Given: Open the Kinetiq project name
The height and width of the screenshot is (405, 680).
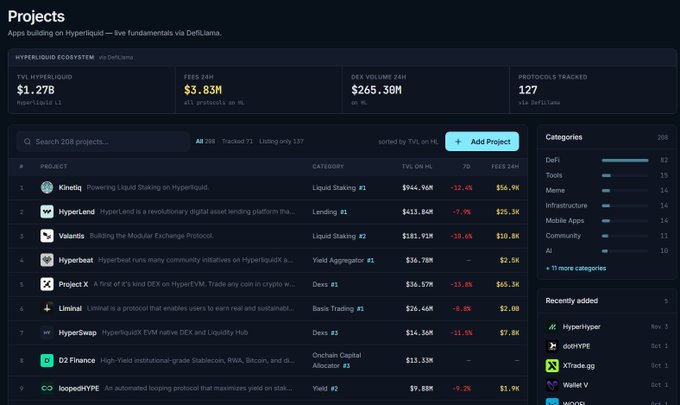Looking at the screenshot, I should tap(70, 187).
